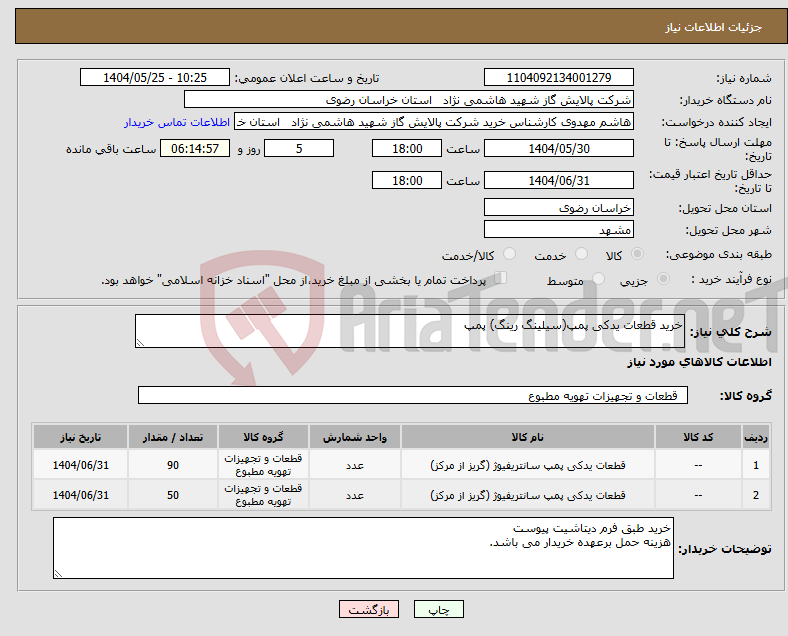Image resolution: width=788 pixels, height=636 pixels.
Task: Click the description textarea resize grip
Action: (x=140, y=343)
